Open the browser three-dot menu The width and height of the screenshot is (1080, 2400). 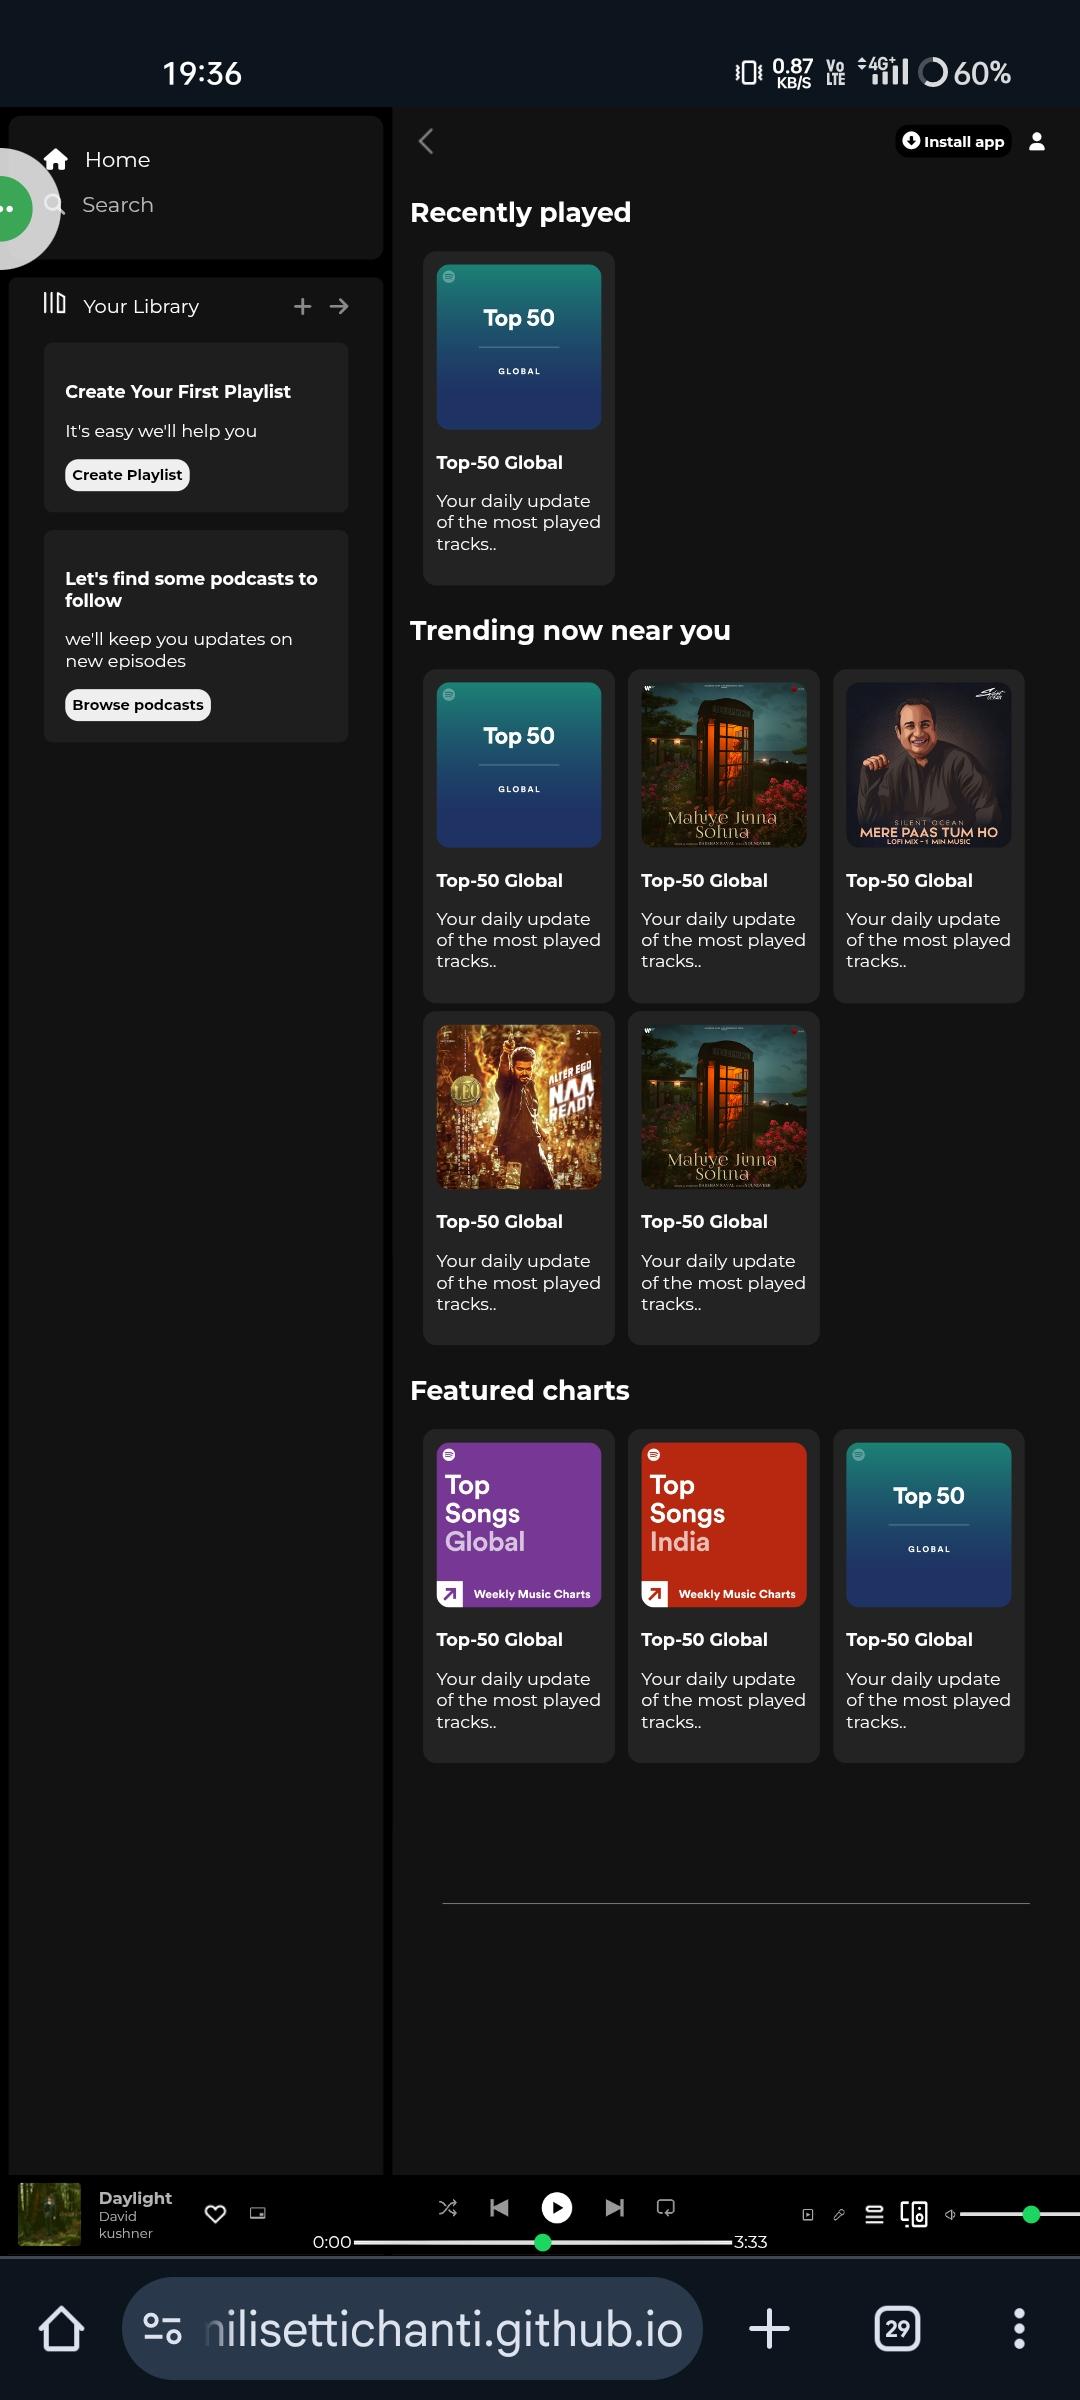1019,2329
